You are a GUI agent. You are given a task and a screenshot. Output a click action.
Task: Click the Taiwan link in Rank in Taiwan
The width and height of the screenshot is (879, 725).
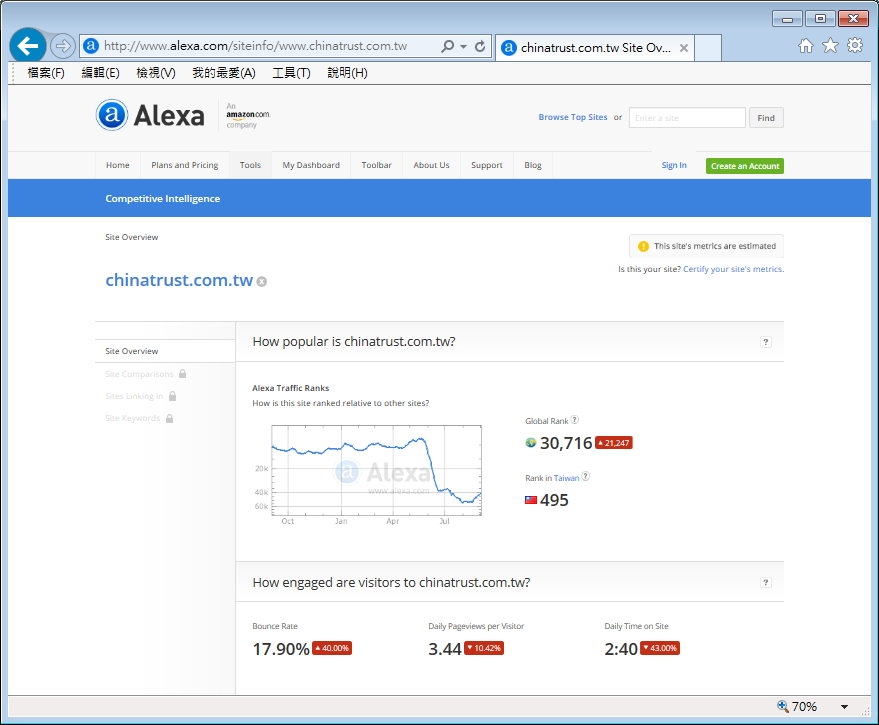tap(566, 478)
